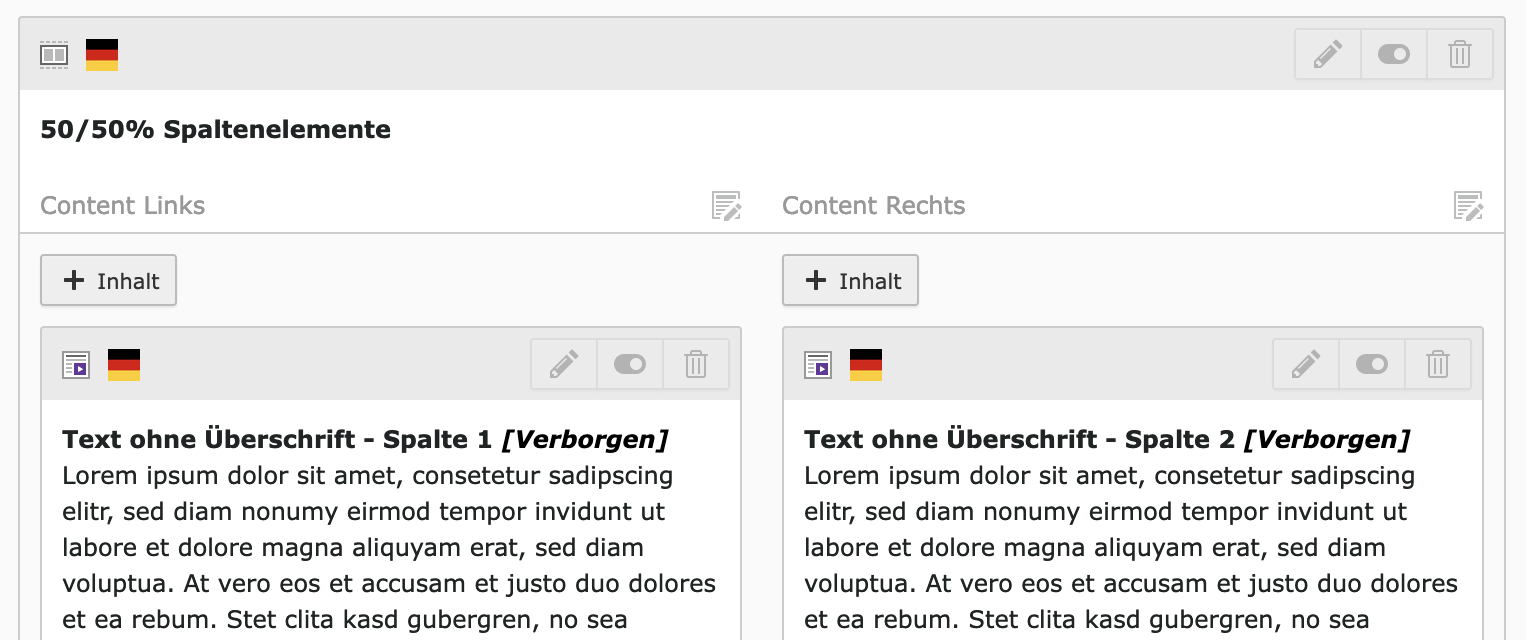This screenshot has height=640, width=1530.
Task: Add Inhalt in the Content Rechts column
Action: point(850,280)
